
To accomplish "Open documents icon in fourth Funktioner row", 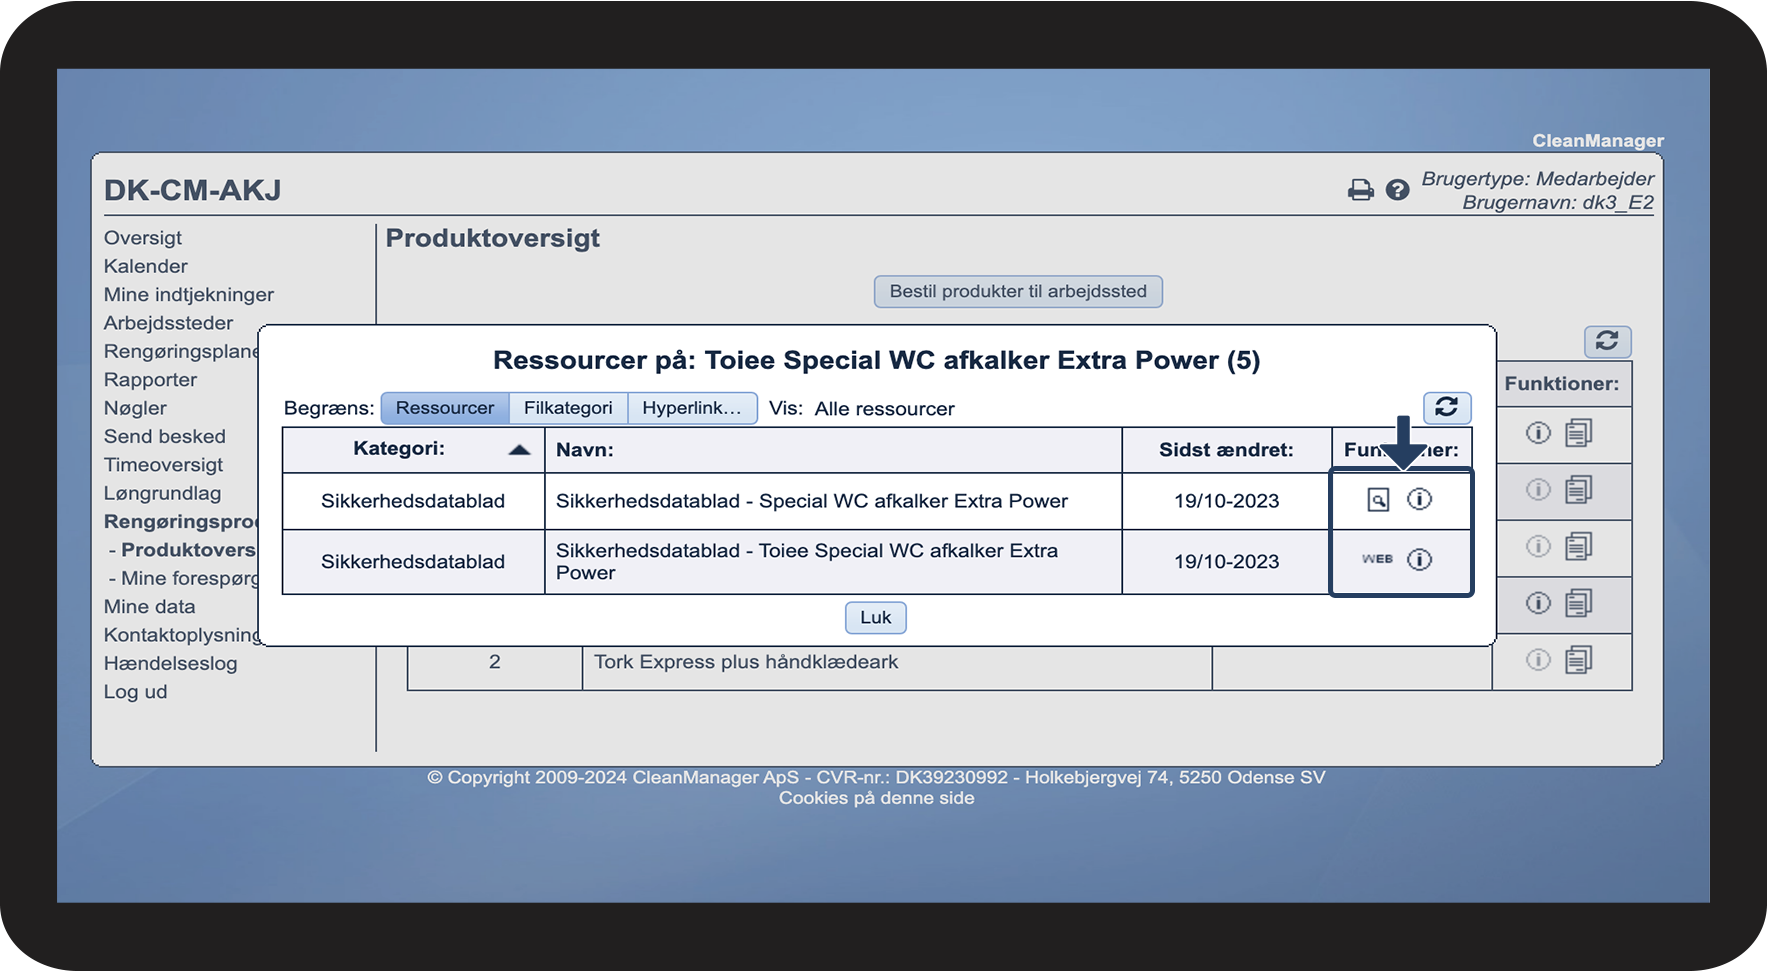I will coord(1579,603).
